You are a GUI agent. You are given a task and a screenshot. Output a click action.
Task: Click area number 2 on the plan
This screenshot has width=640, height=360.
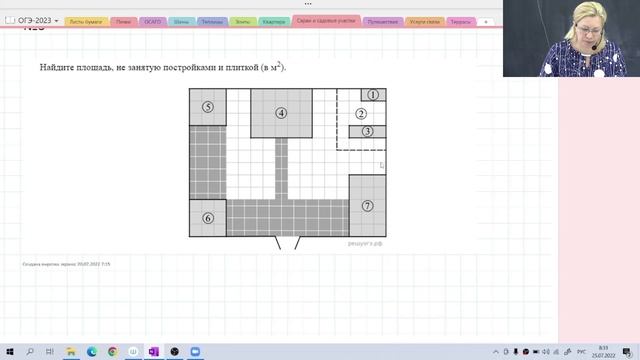361,113
